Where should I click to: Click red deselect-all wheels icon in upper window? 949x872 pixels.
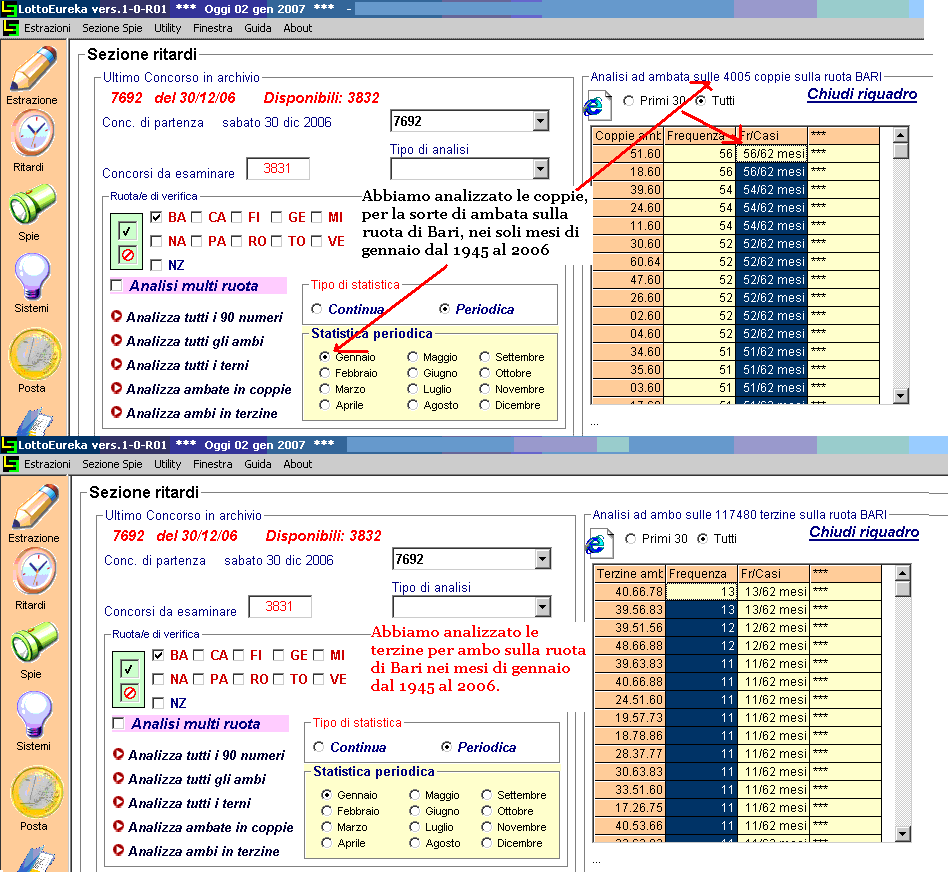coord(127,255)
